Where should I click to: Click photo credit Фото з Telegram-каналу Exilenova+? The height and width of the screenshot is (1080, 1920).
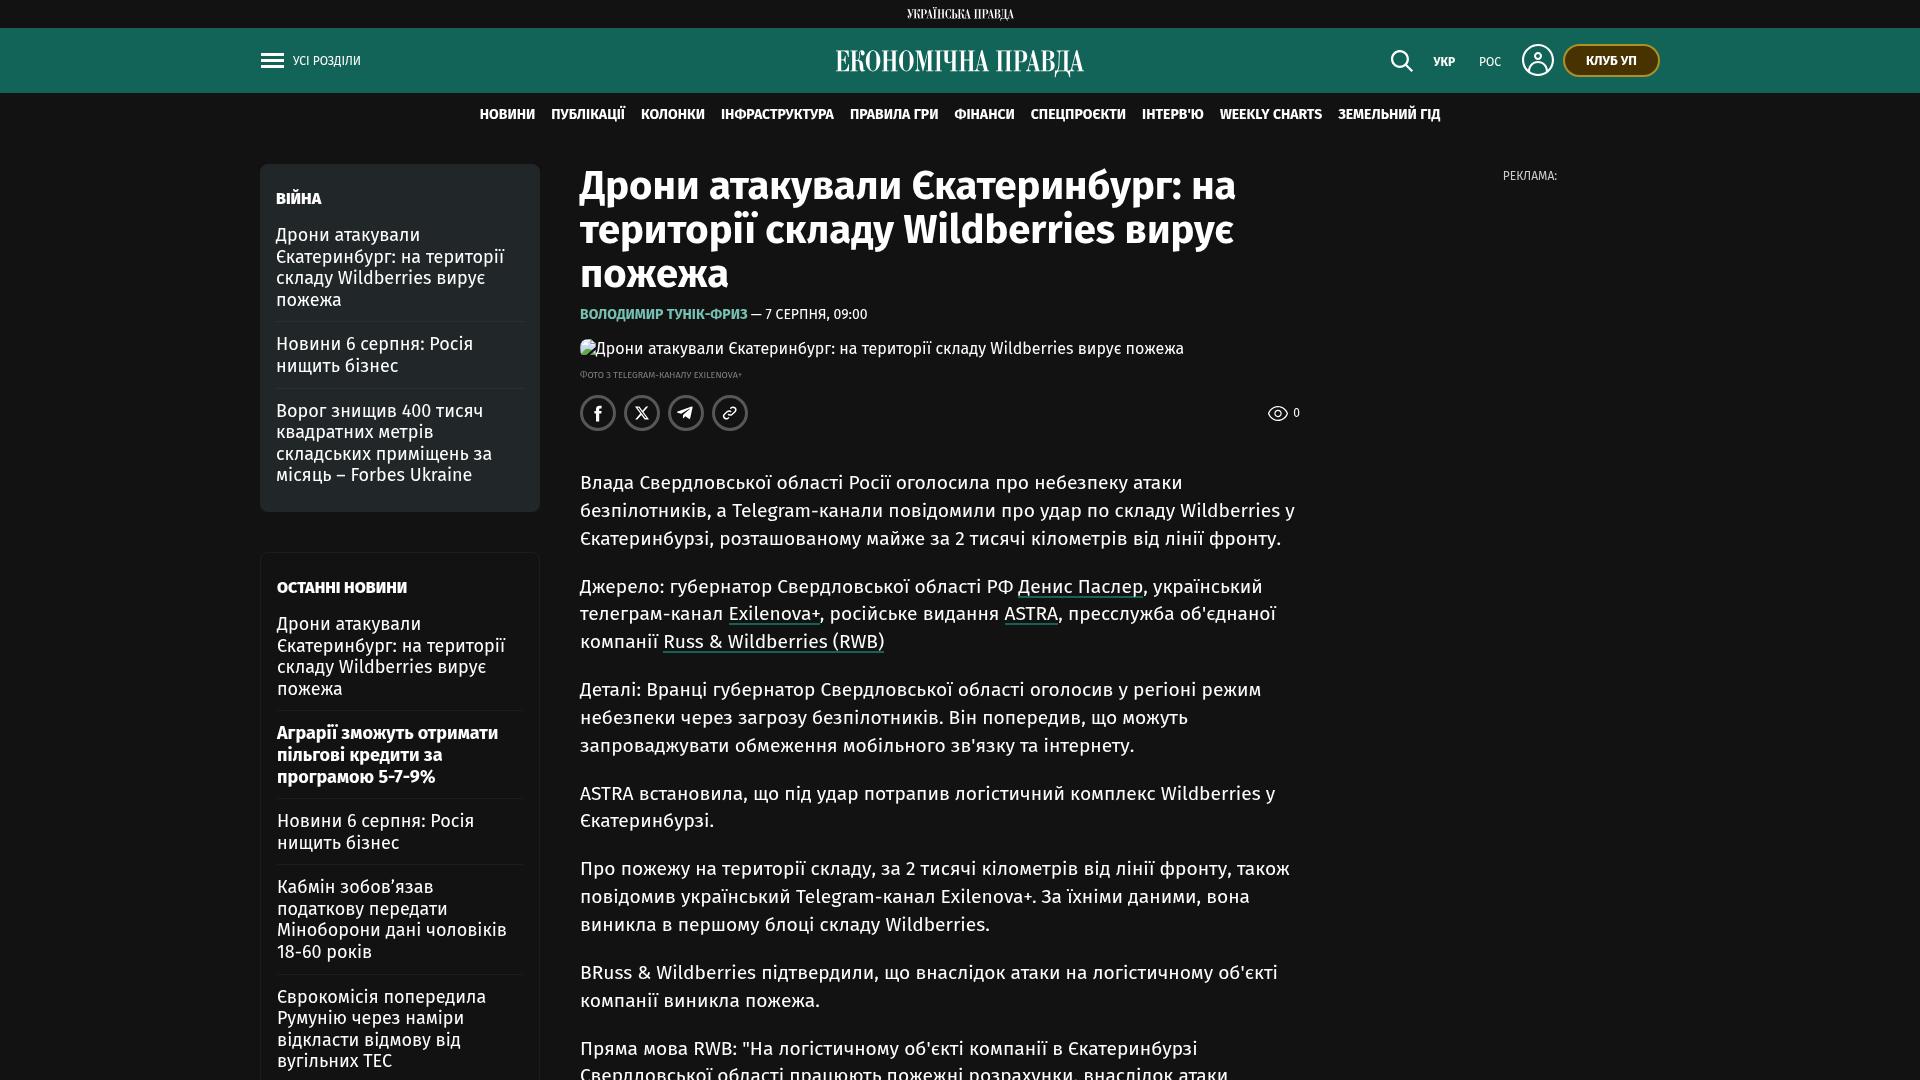pos(661,375)
